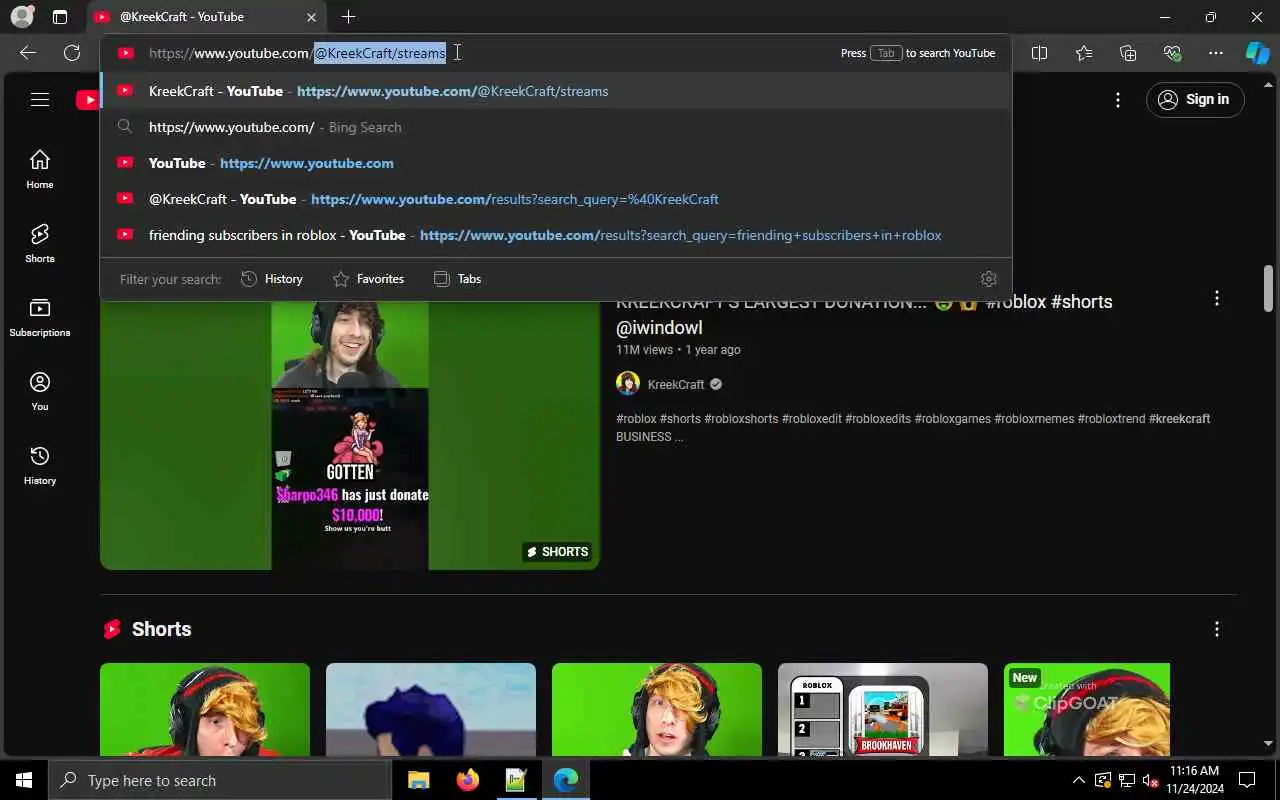Click the taskbar search box
Viewport: 1280px width, 800px height.
(220, 780)
